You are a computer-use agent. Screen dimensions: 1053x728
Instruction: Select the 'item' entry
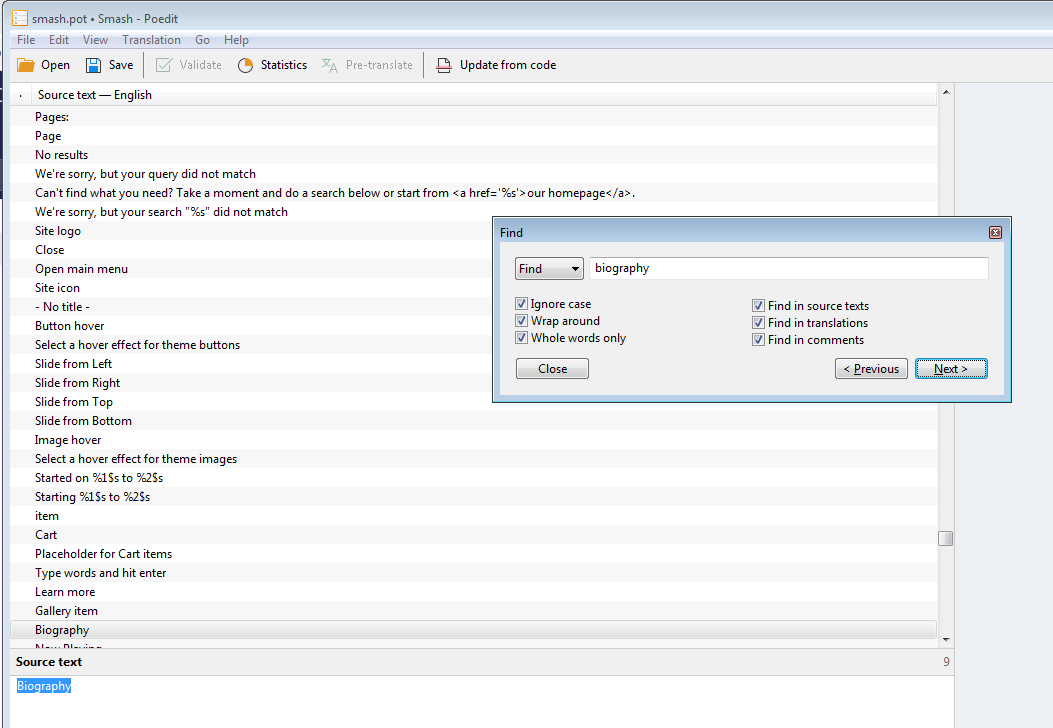click(x=473, y=516)
